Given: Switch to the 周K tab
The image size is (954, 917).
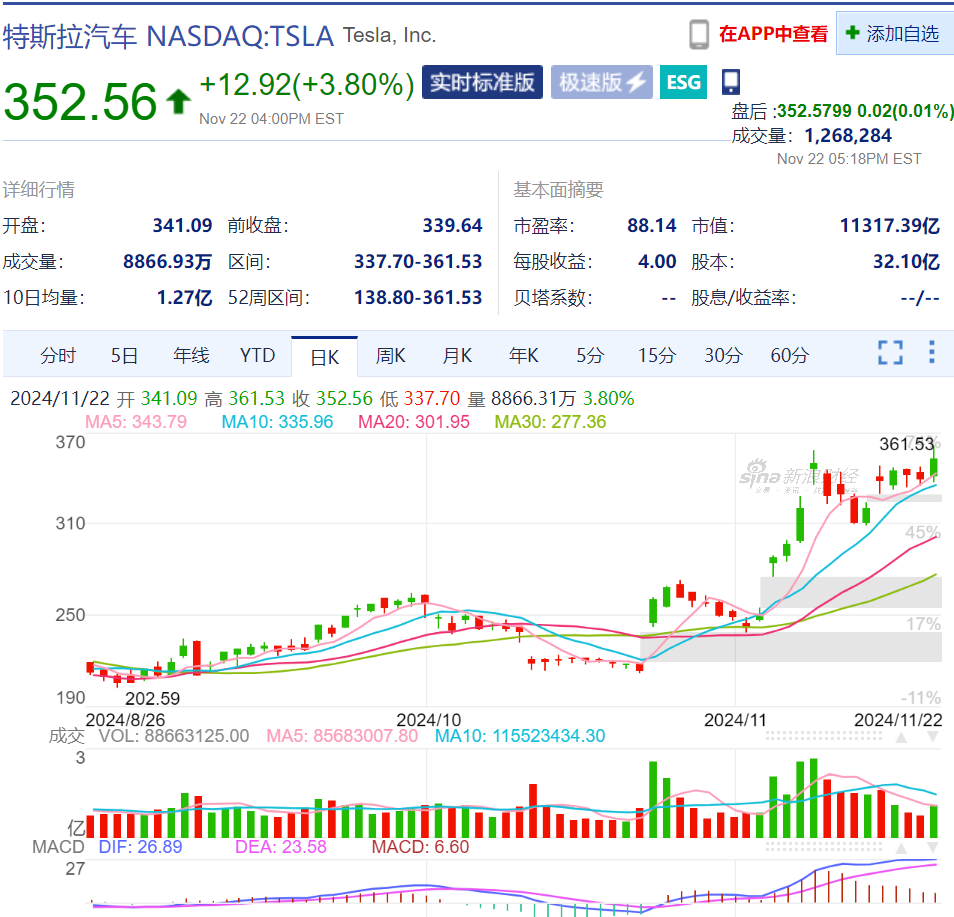Looking at the screenshot, I should point(390,354).
